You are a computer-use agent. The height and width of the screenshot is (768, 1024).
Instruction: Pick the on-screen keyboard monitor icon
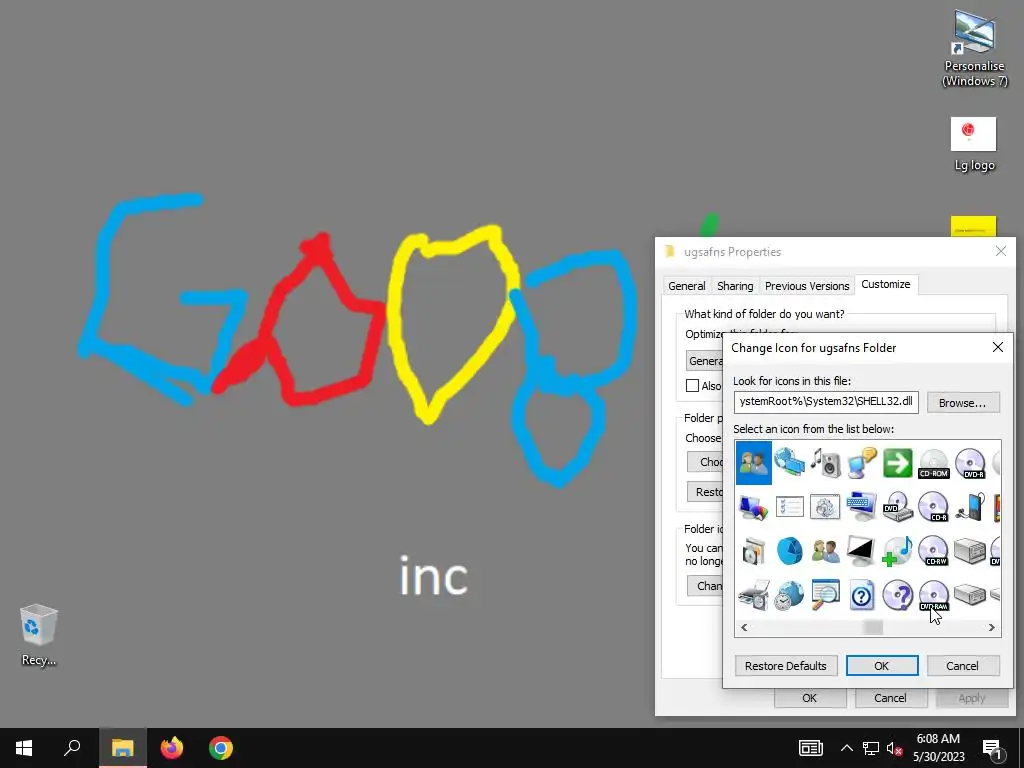861,507
